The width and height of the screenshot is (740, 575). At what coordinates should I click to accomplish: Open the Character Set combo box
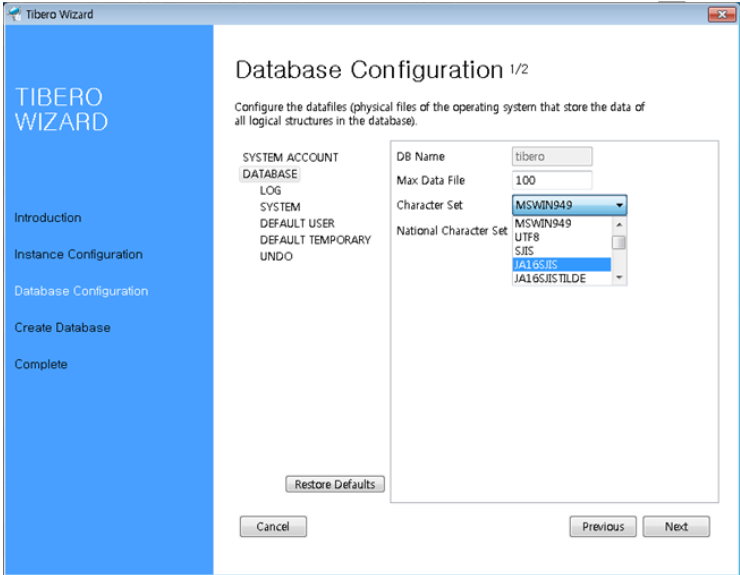coord(569,205)
